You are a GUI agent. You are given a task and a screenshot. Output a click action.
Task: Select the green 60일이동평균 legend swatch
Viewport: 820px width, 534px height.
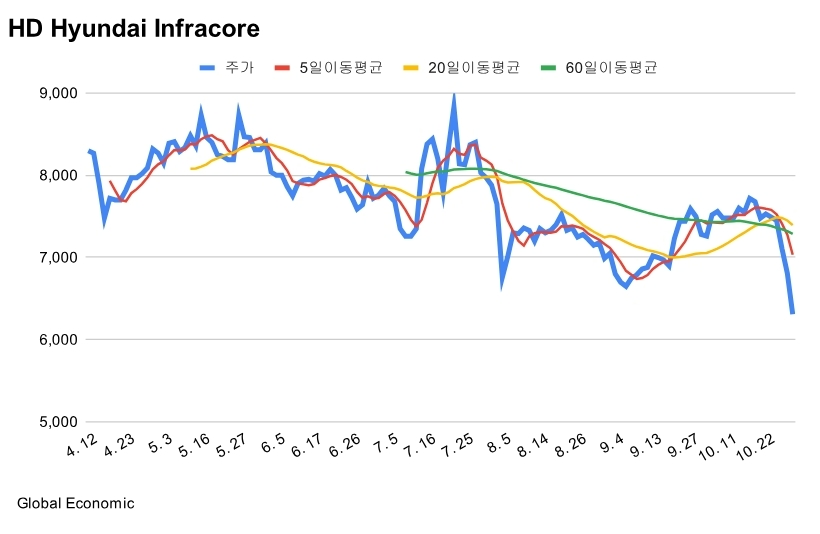point(549,67)
